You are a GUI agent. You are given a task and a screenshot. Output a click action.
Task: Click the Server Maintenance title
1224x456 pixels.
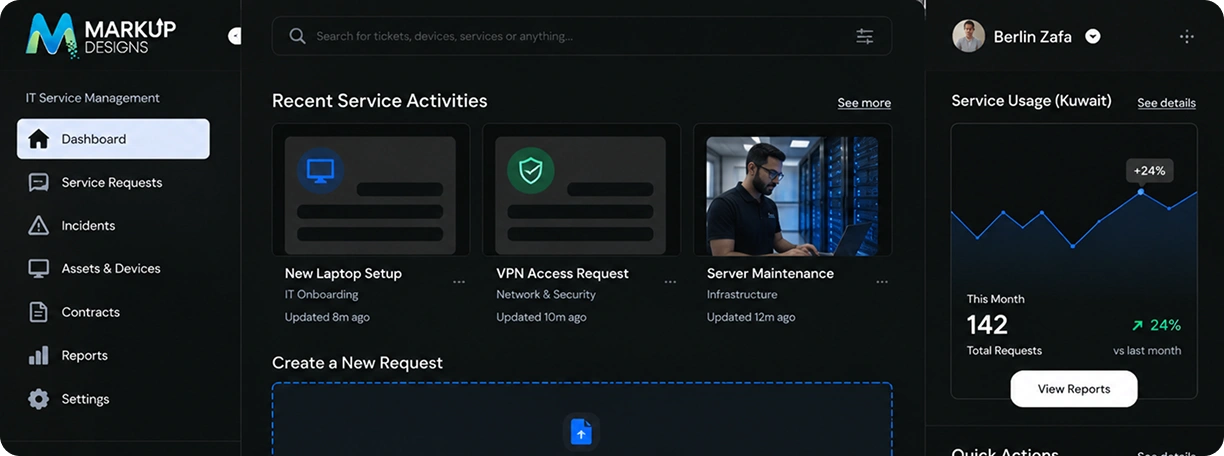pyautogui.click(x=770, y=273)
